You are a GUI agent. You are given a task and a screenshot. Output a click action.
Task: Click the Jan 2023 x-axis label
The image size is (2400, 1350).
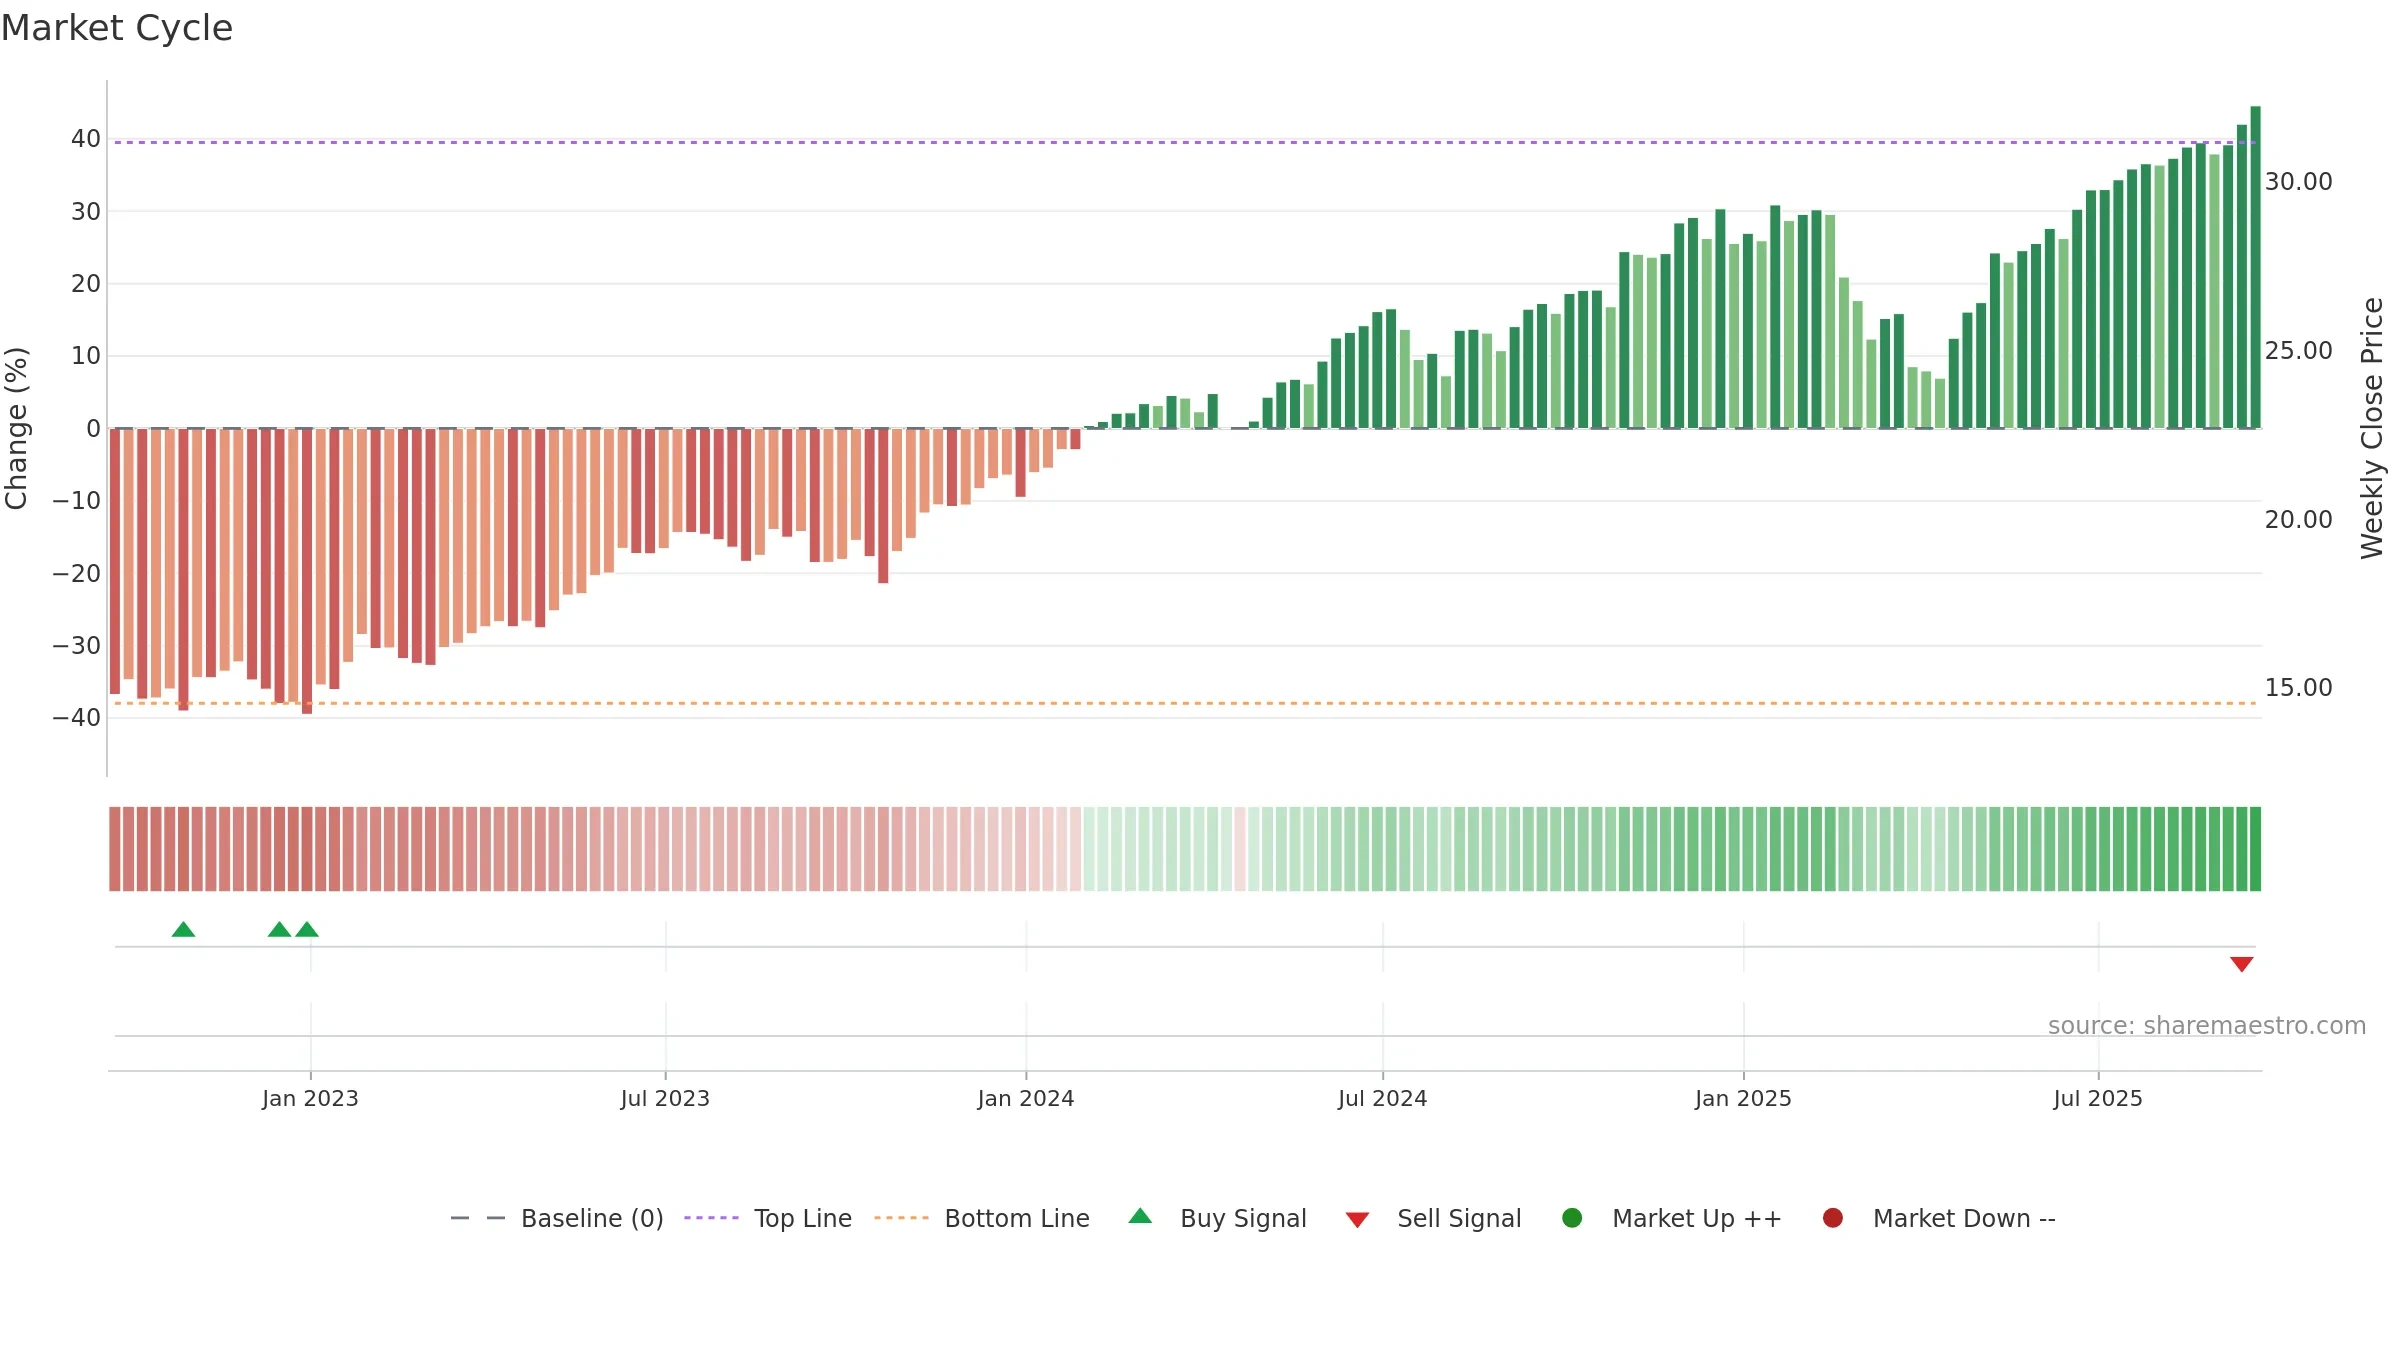pyautogui.click(x=310, y=1099)
